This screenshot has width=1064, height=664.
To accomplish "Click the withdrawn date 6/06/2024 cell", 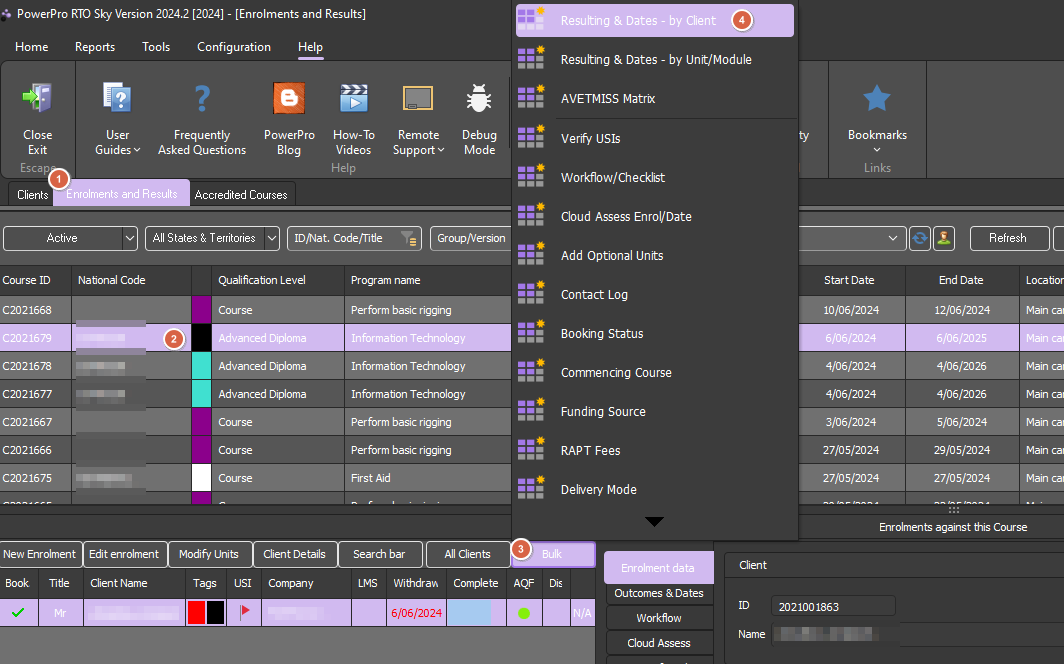I will (416, 612).
